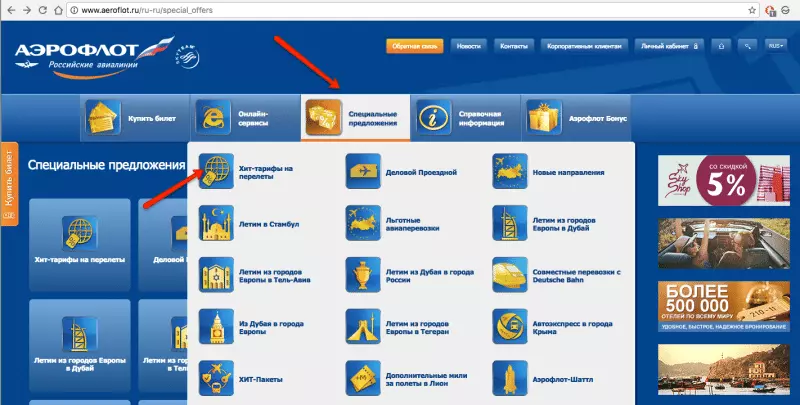Click the Льготные авиаперевозки icon

(x=363, y=223)
